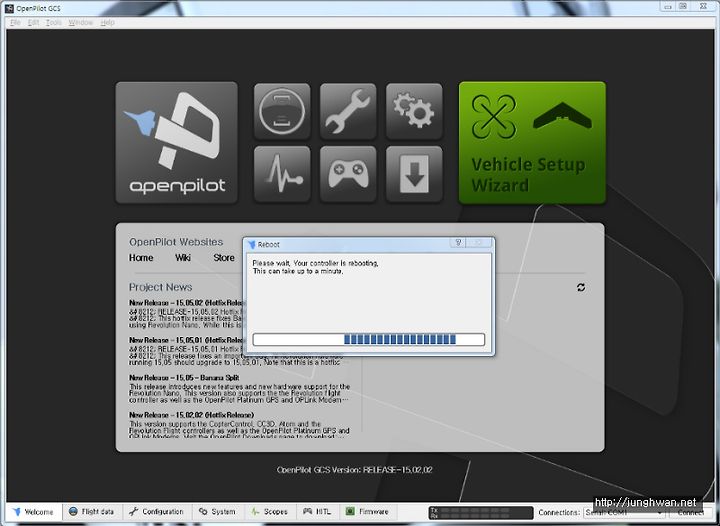The width and height of the screenshot is (720, 526).
Task: Open the Home website link
Action: click(x=141, y=257)
